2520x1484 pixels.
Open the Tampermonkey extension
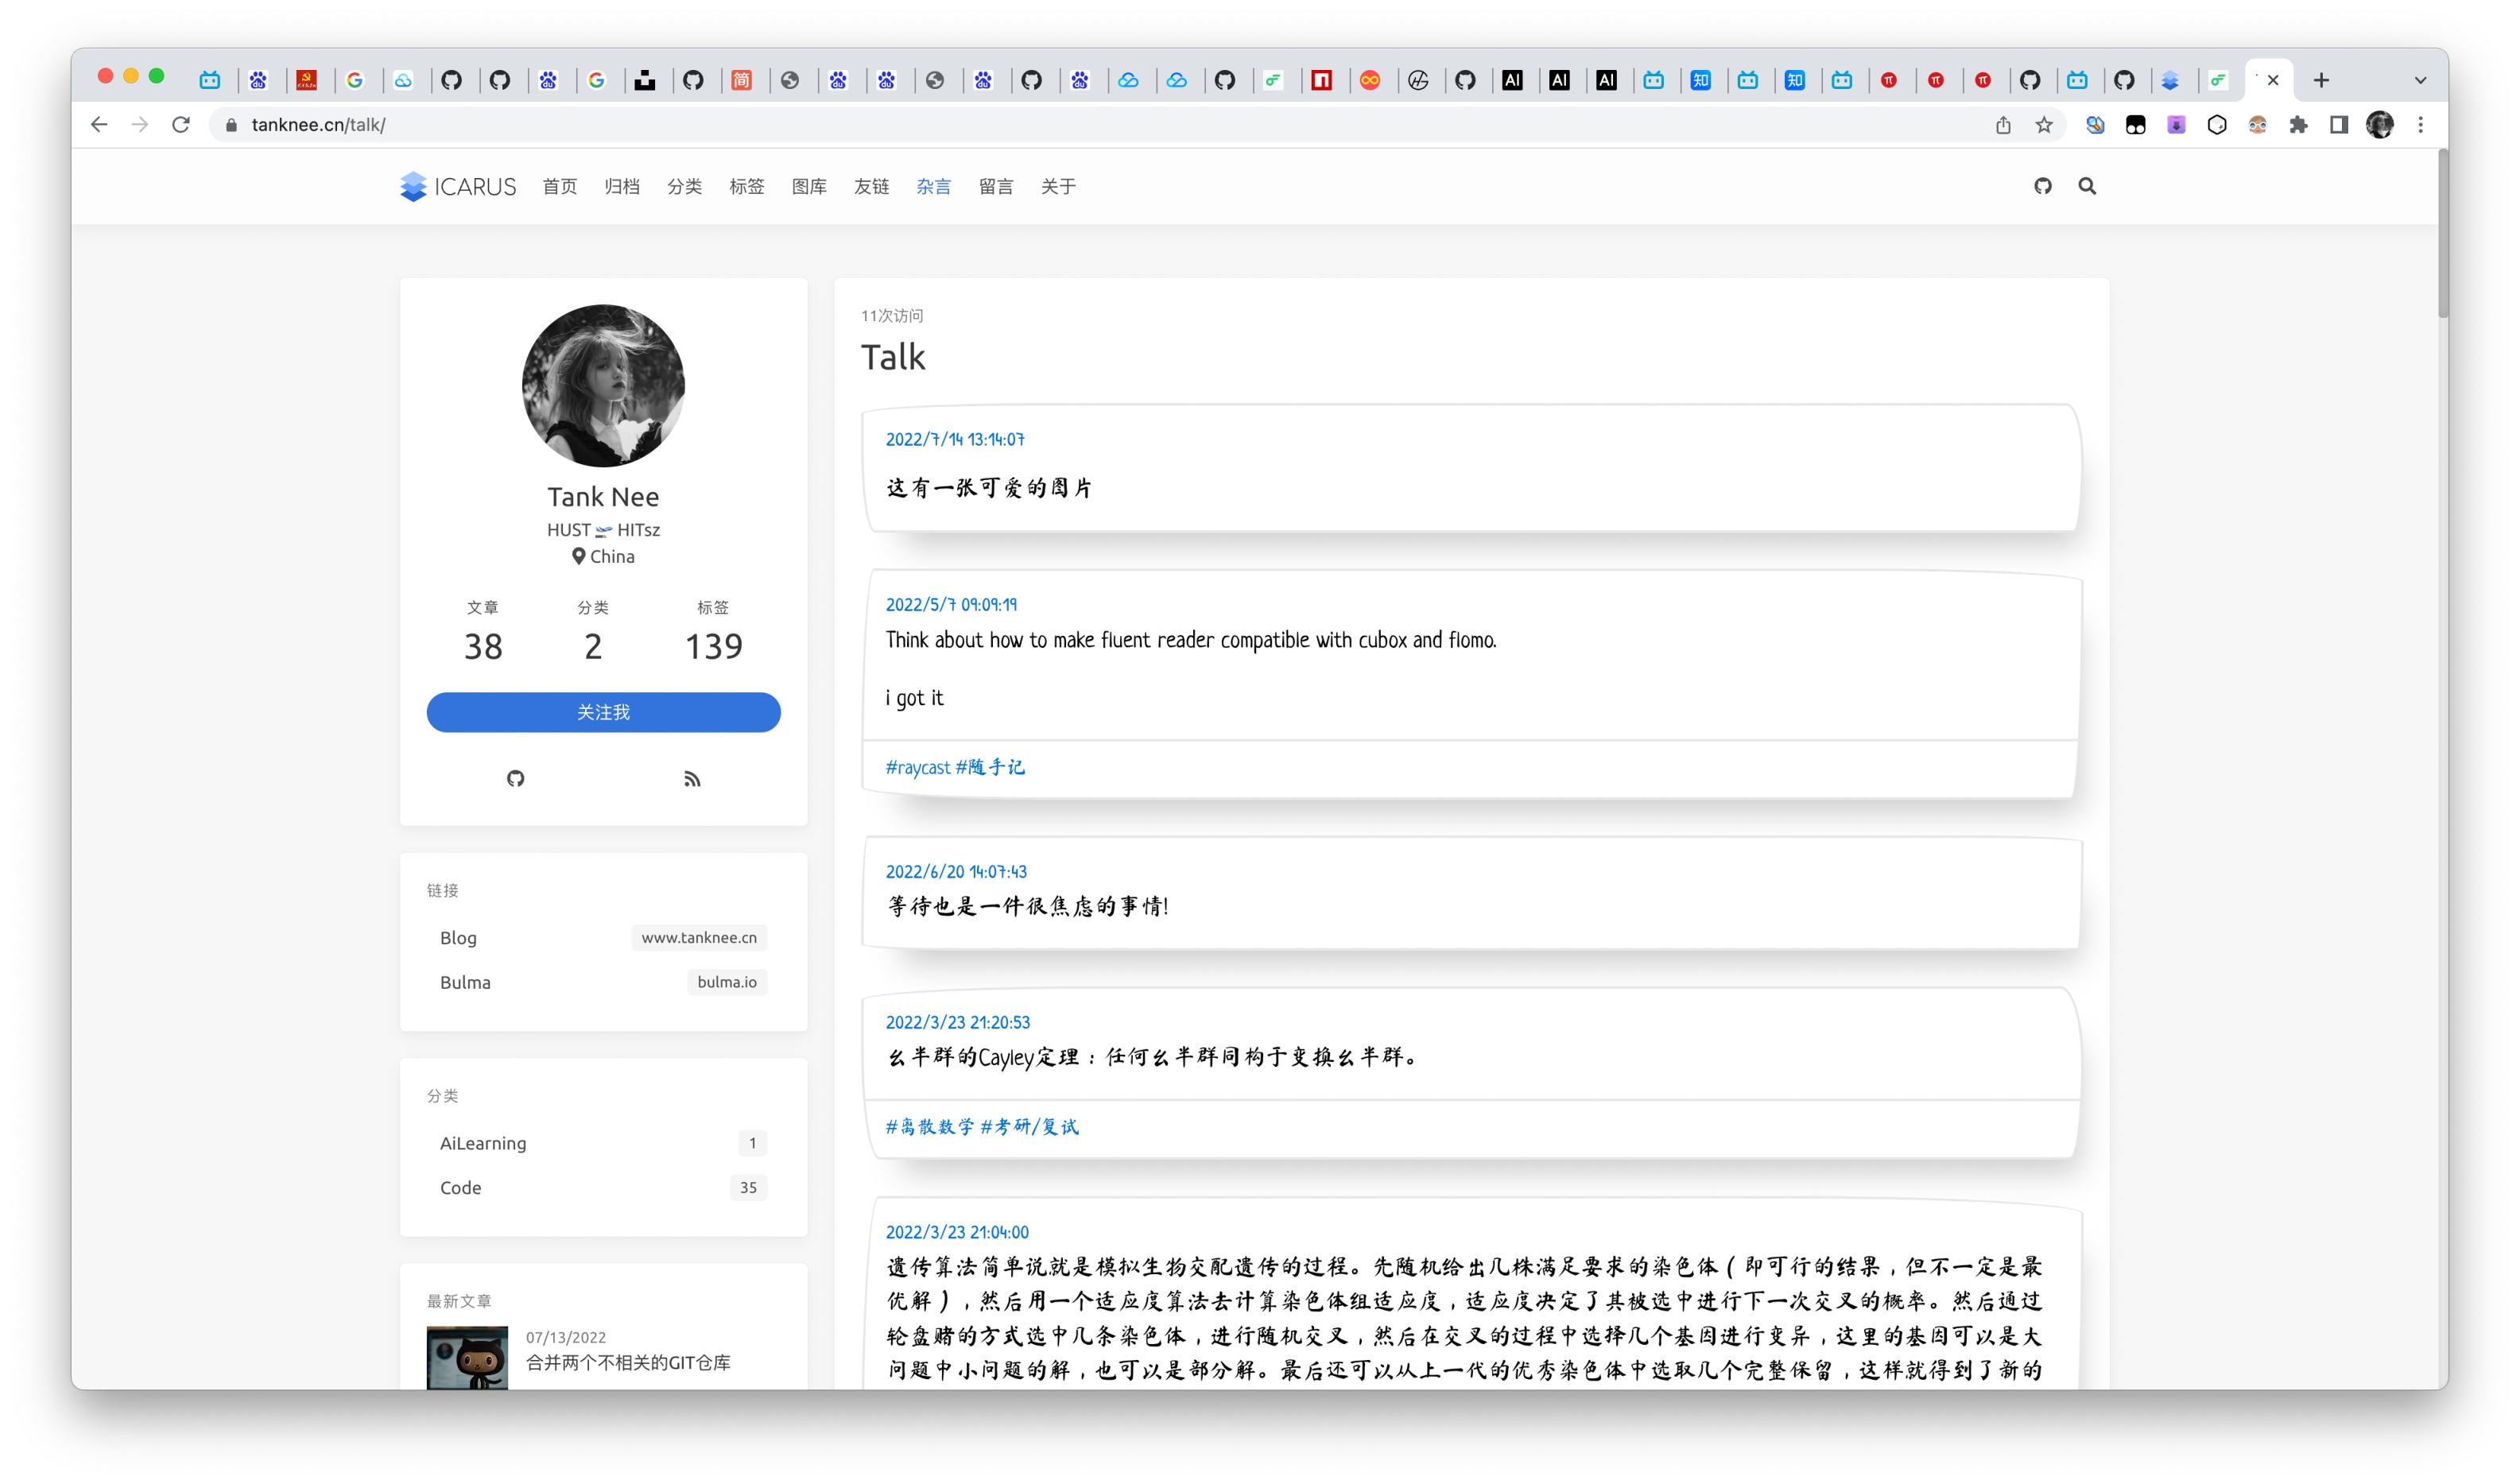click(x=2136, y=125)
